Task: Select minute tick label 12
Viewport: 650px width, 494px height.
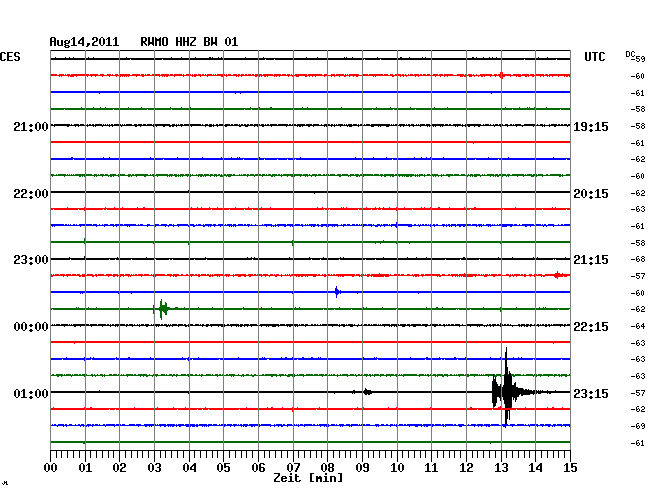Action: (x=466, y=468)
